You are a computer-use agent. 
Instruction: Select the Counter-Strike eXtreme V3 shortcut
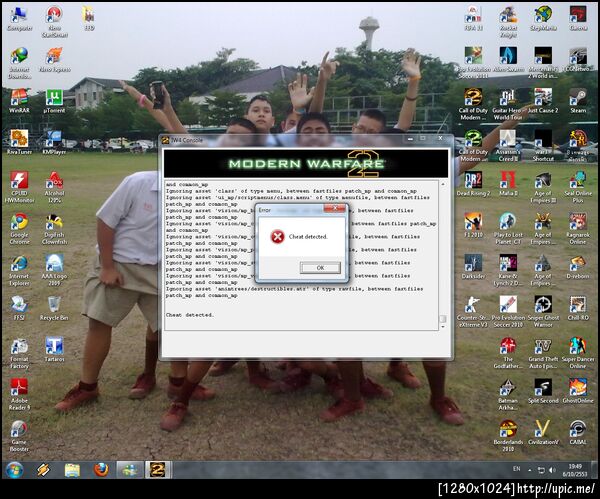(x=473, y=311)
